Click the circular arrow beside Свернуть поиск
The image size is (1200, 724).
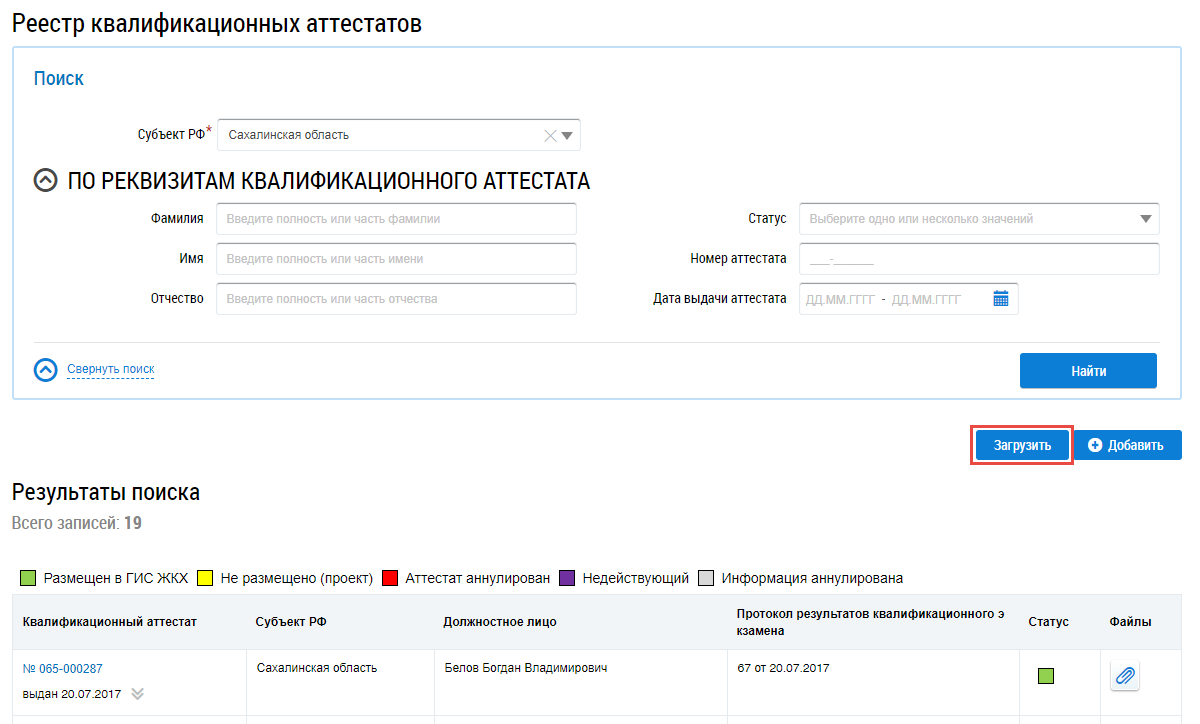tap(46, 370)
